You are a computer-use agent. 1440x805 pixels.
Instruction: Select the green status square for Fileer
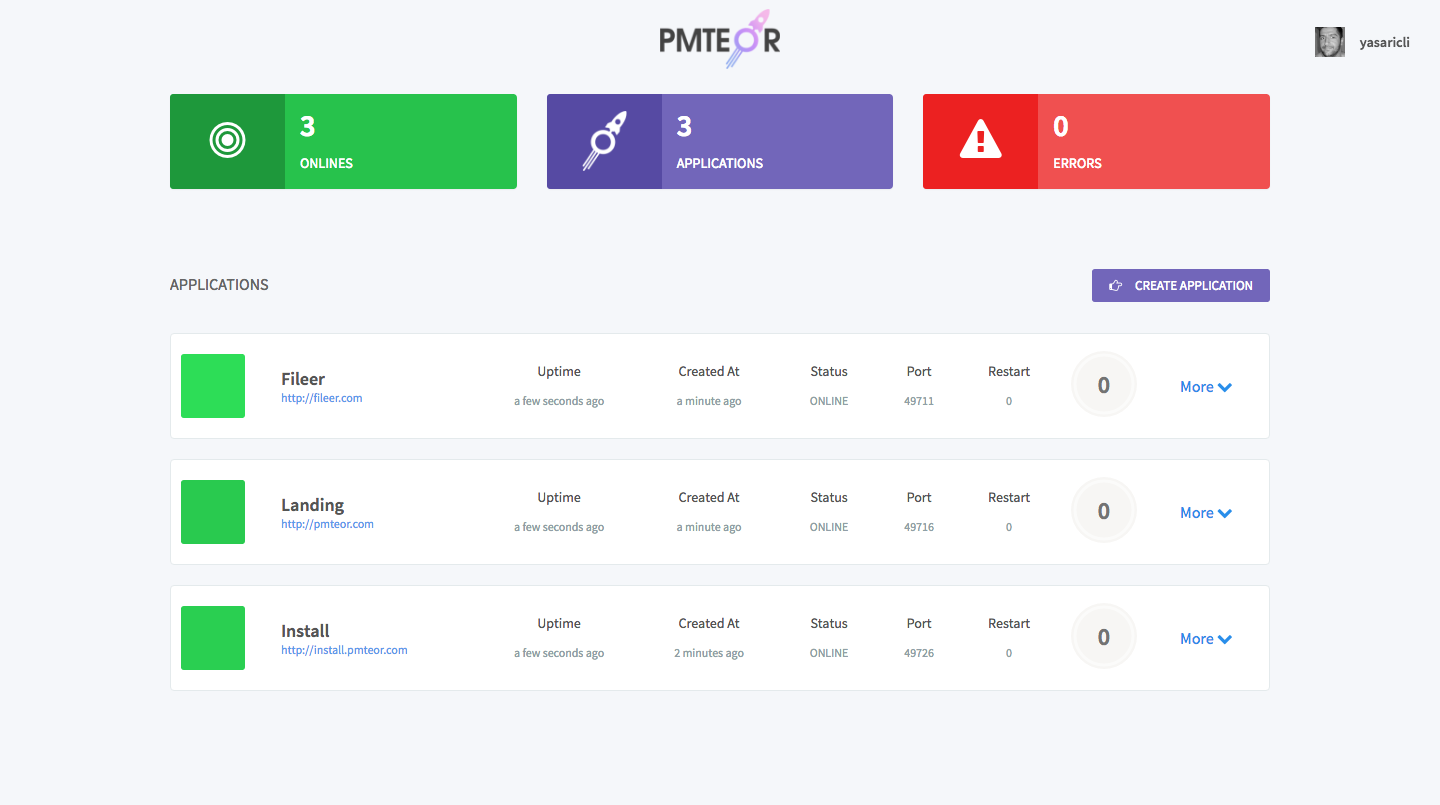pos(213,386)
